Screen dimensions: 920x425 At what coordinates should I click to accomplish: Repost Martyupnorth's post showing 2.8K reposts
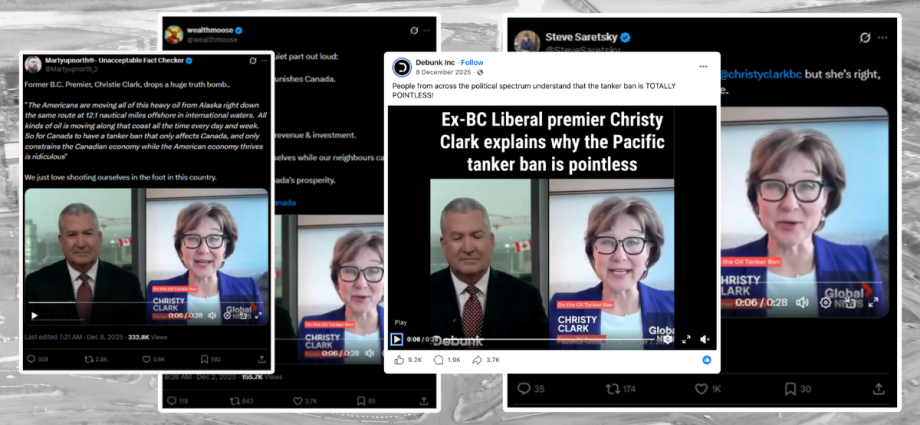[x=96, y=359]
